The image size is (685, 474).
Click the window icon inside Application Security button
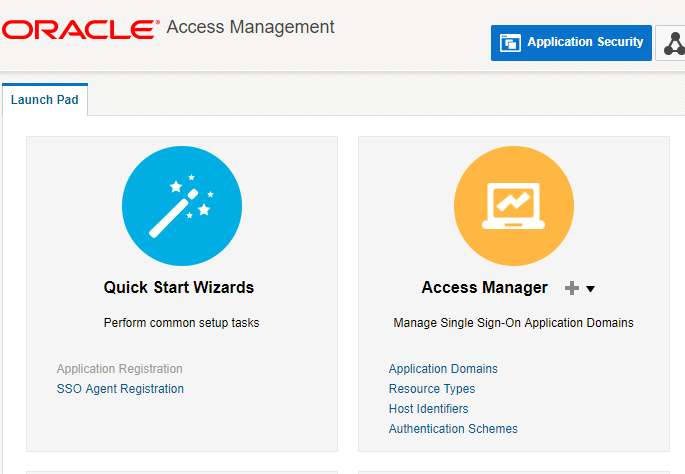(x=510, y=43)
